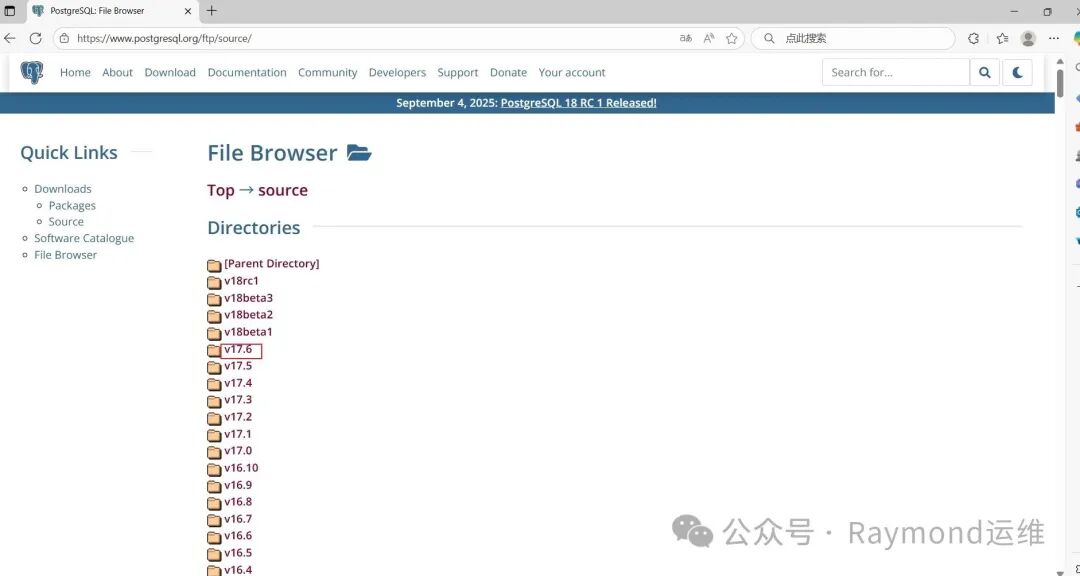1080x576 pixels.
Task: Click the source breadcrumb link
Action: (283, 190)
